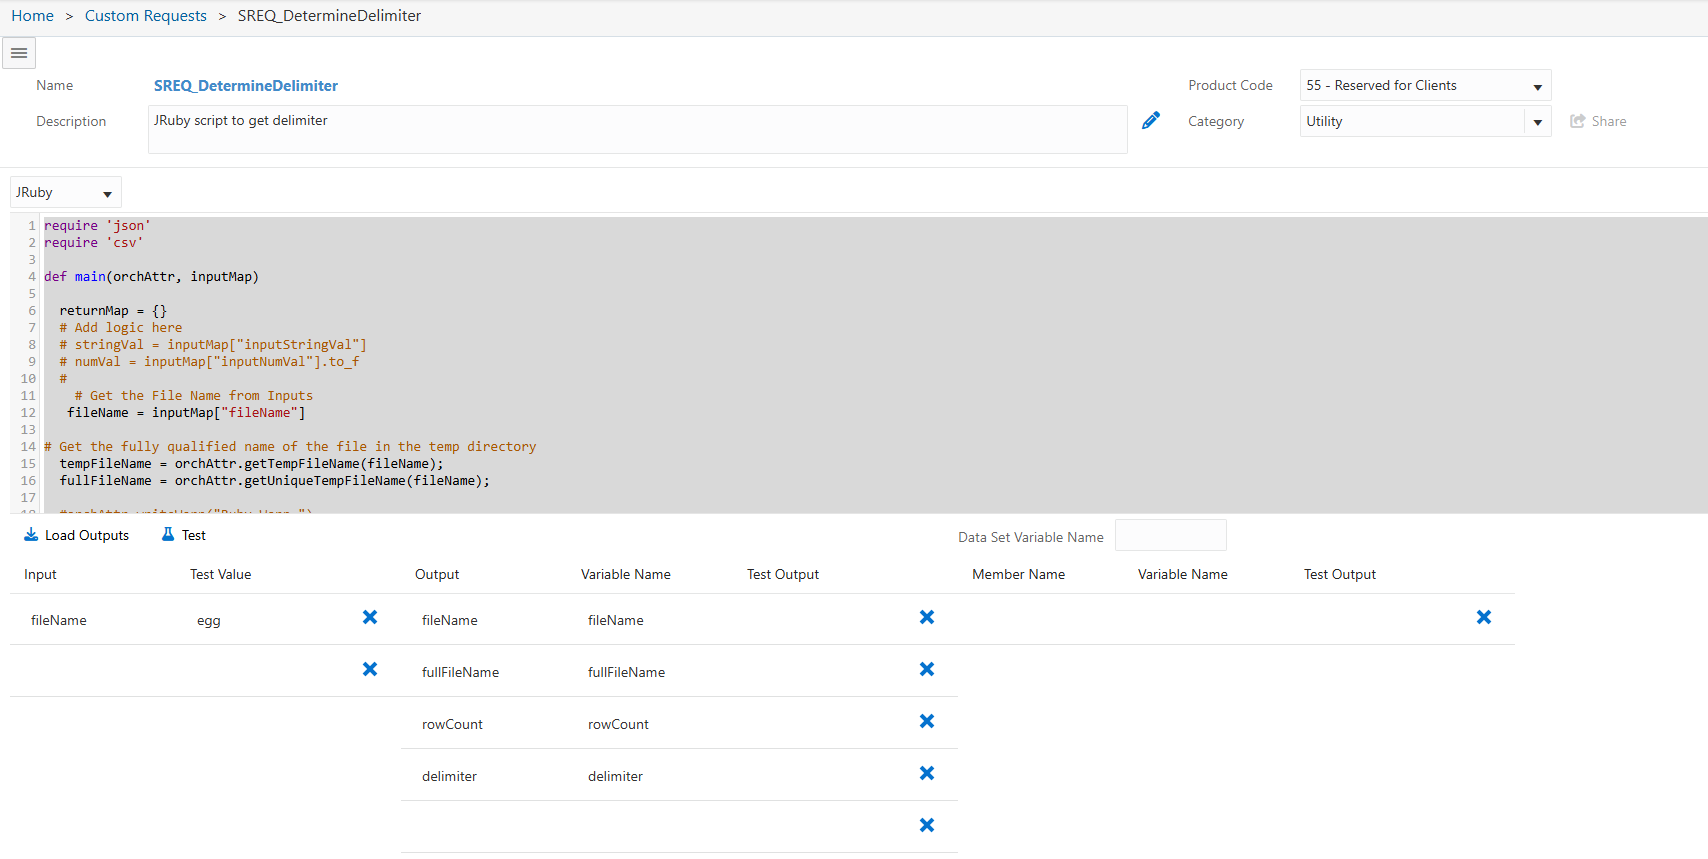Delete the fullFileName output row

pos(927,670)
